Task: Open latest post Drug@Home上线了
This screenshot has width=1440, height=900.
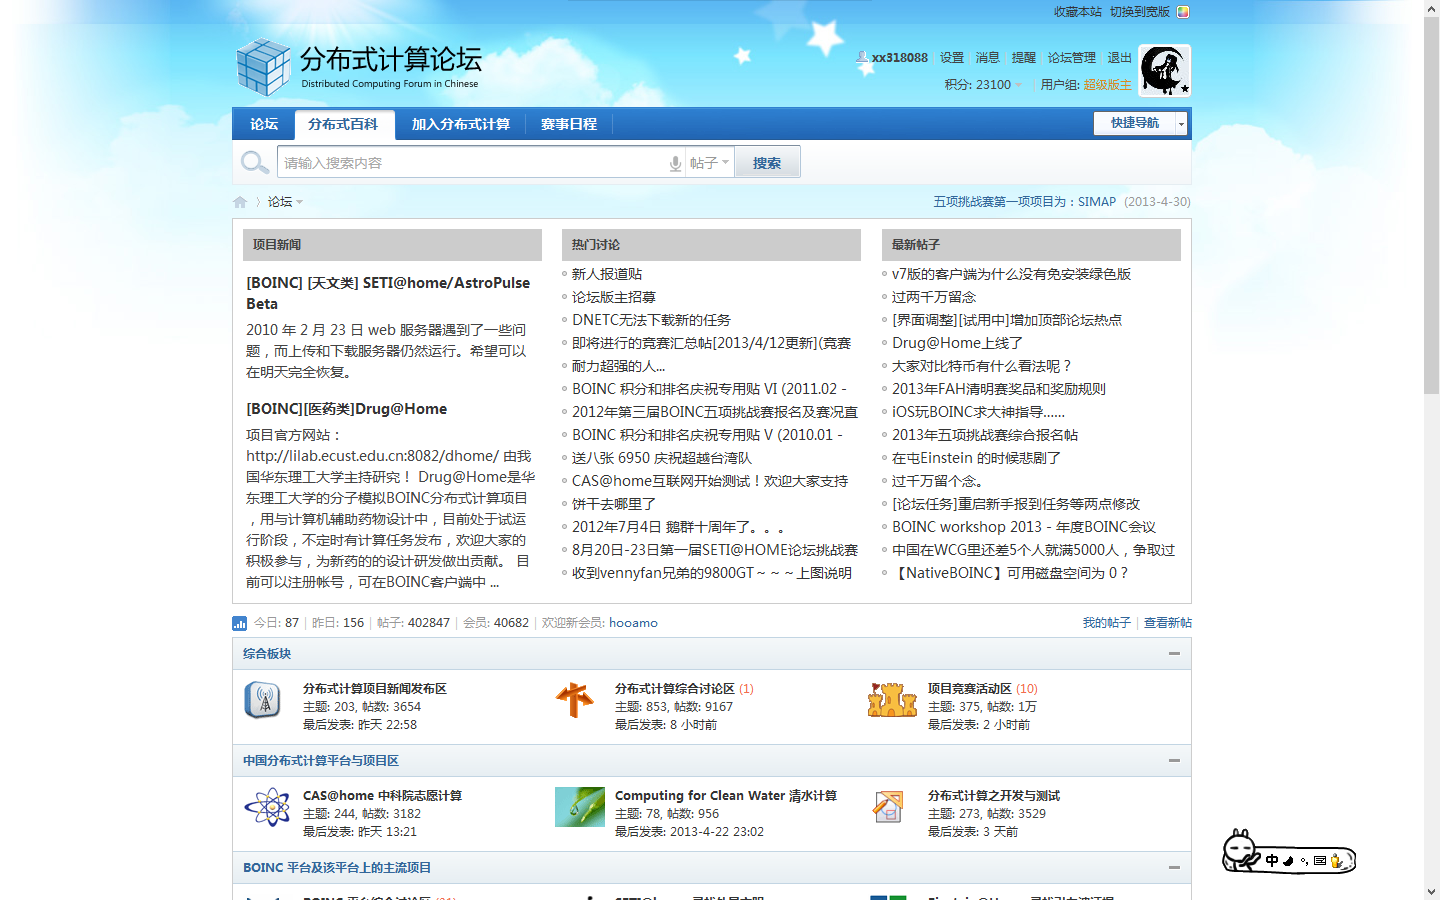Action: pyautogui.click(x=957, y=343)
